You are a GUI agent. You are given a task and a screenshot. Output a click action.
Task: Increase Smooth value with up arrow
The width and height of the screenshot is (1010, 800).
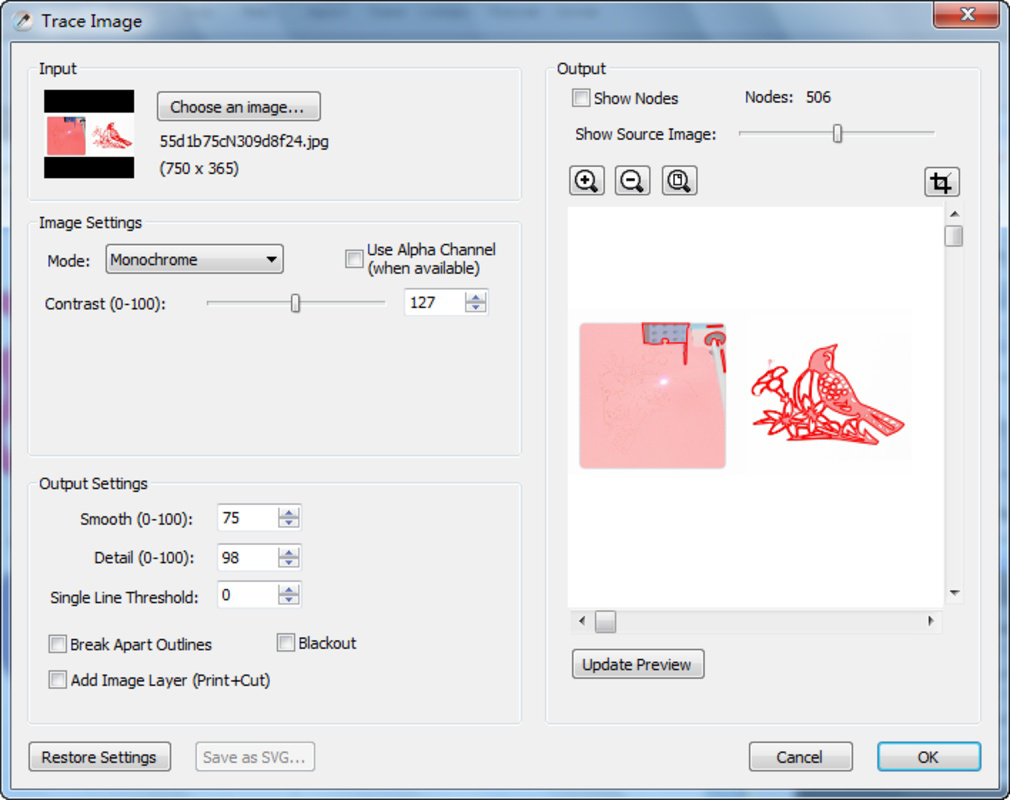click(x=289, y=512)
